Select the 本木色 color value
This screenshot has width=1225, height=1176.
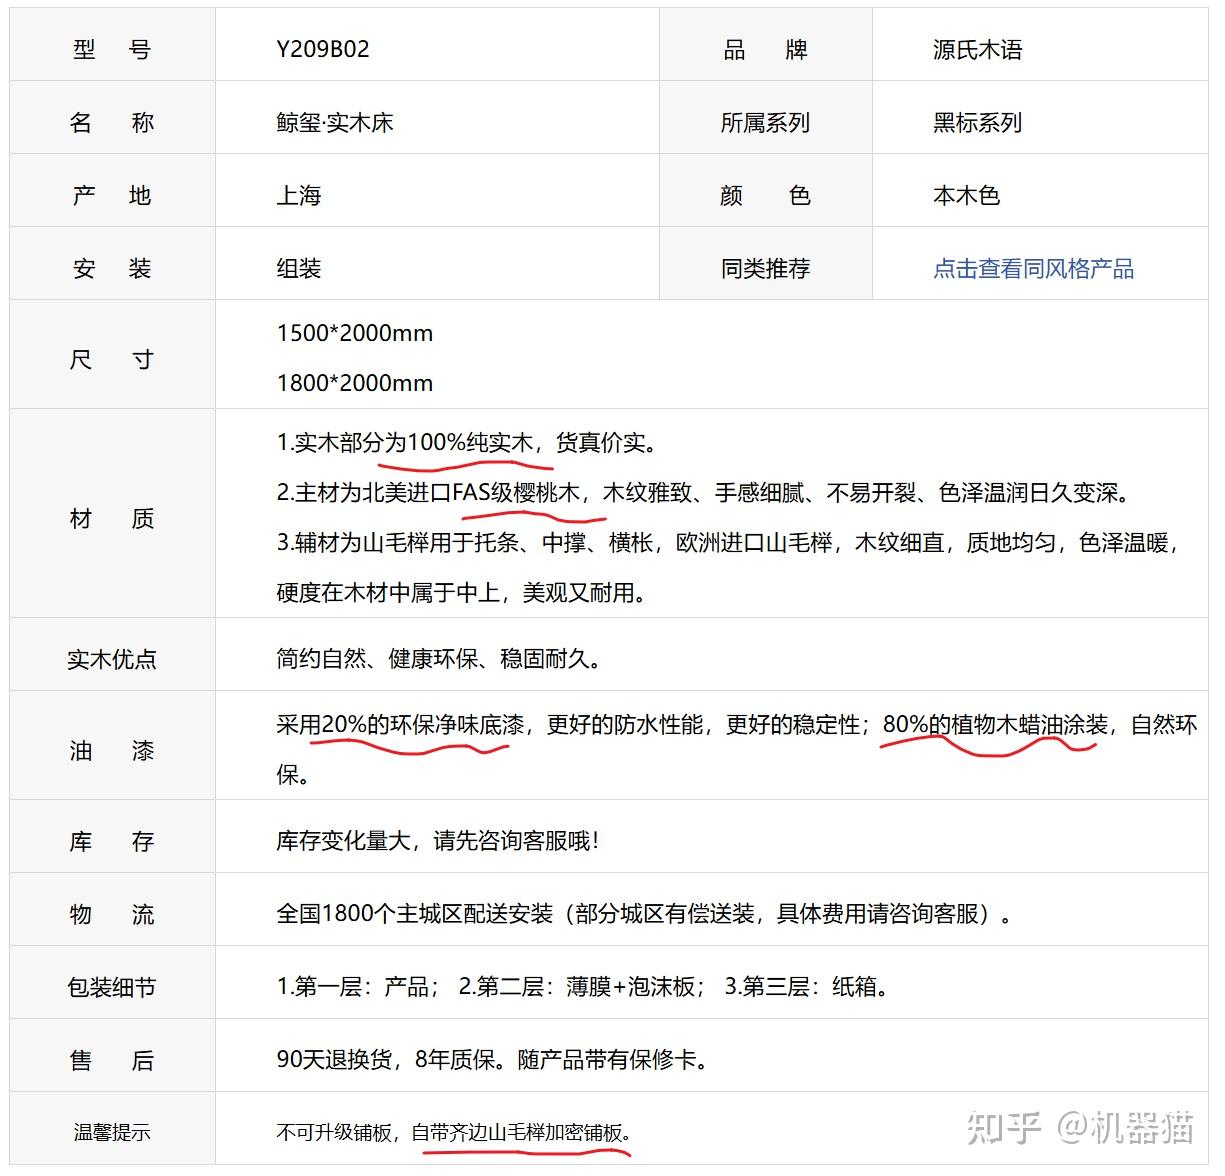pos(967,195)
